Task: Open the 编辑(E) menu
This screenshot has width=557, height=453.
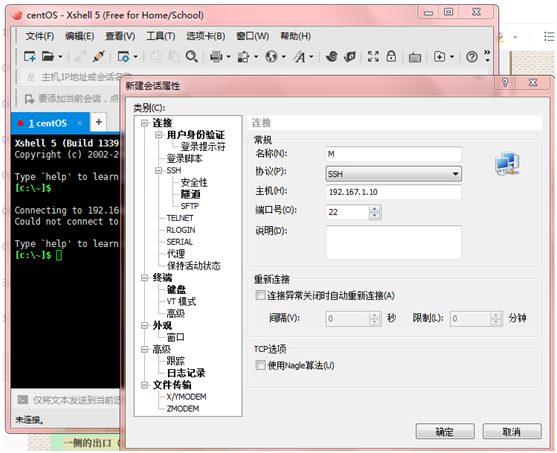Action: click(x=79, y=36)
